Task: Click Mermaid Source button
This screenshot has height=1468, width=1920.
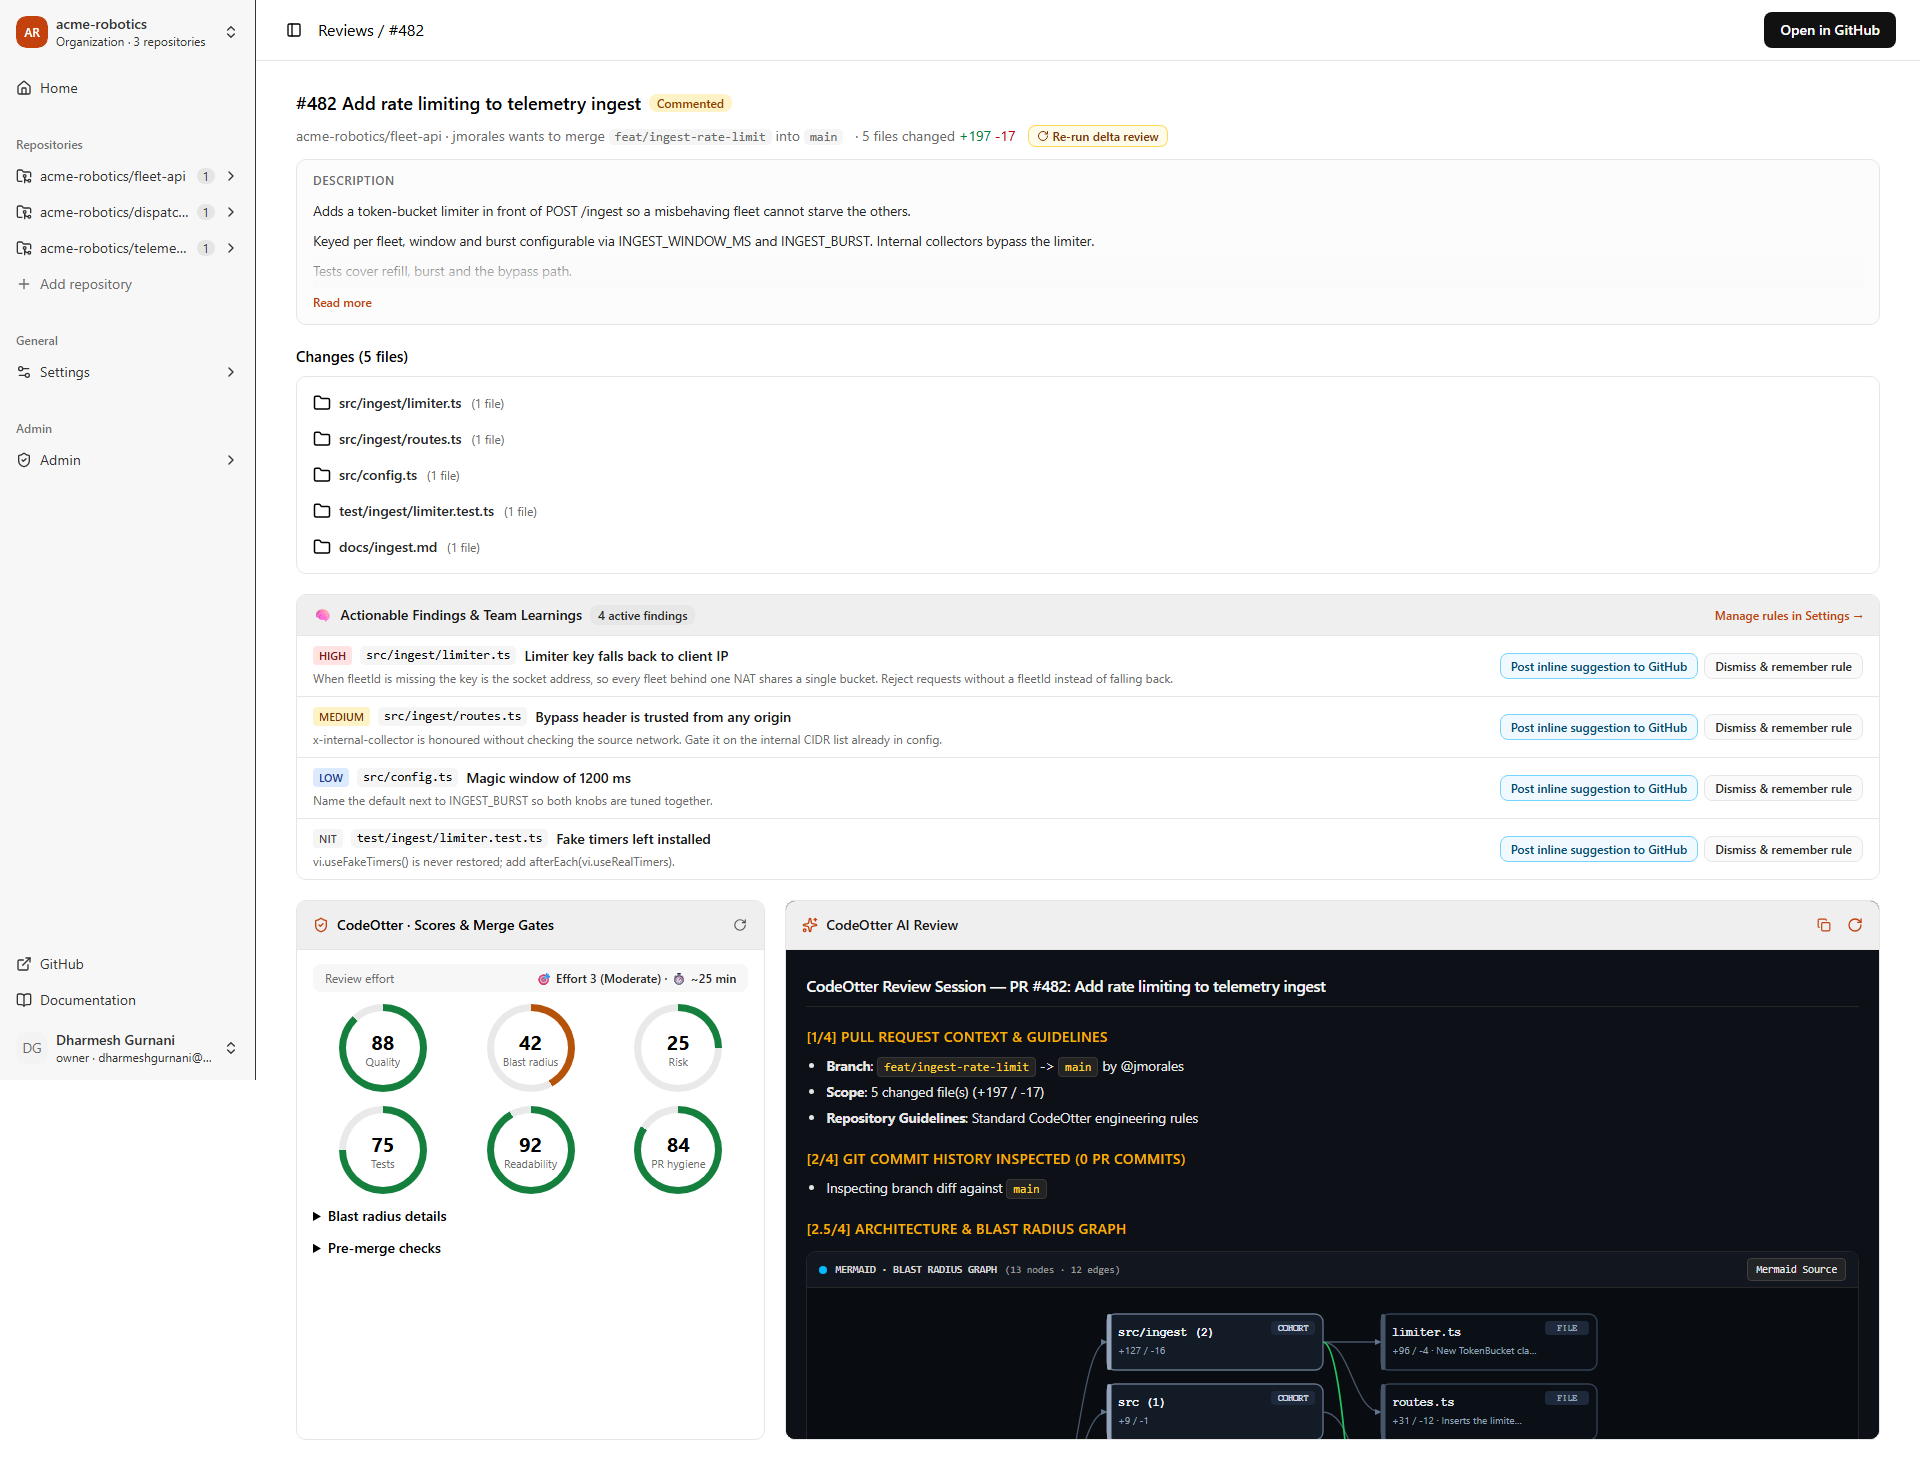Action: [x=1796, y=1269]
